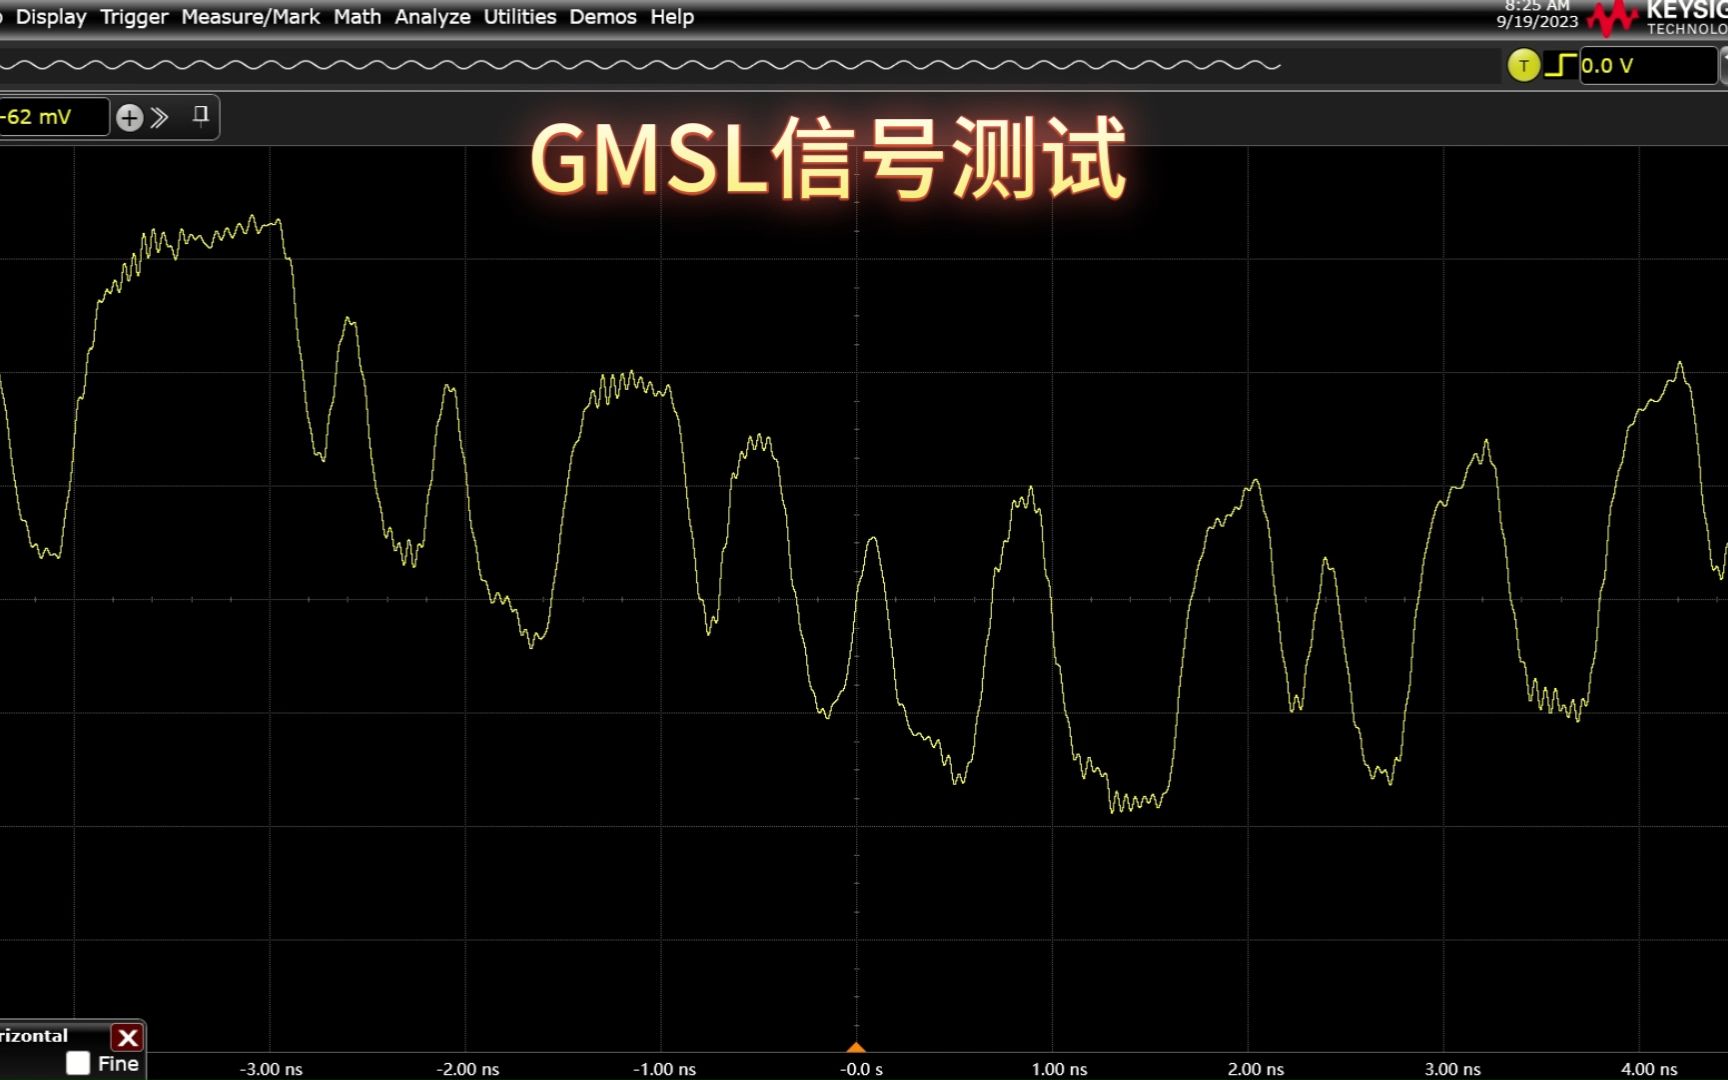Click the rising edge trigger slope icon
This screenshot has width=1728, height=1080.
pos(1560,66)
